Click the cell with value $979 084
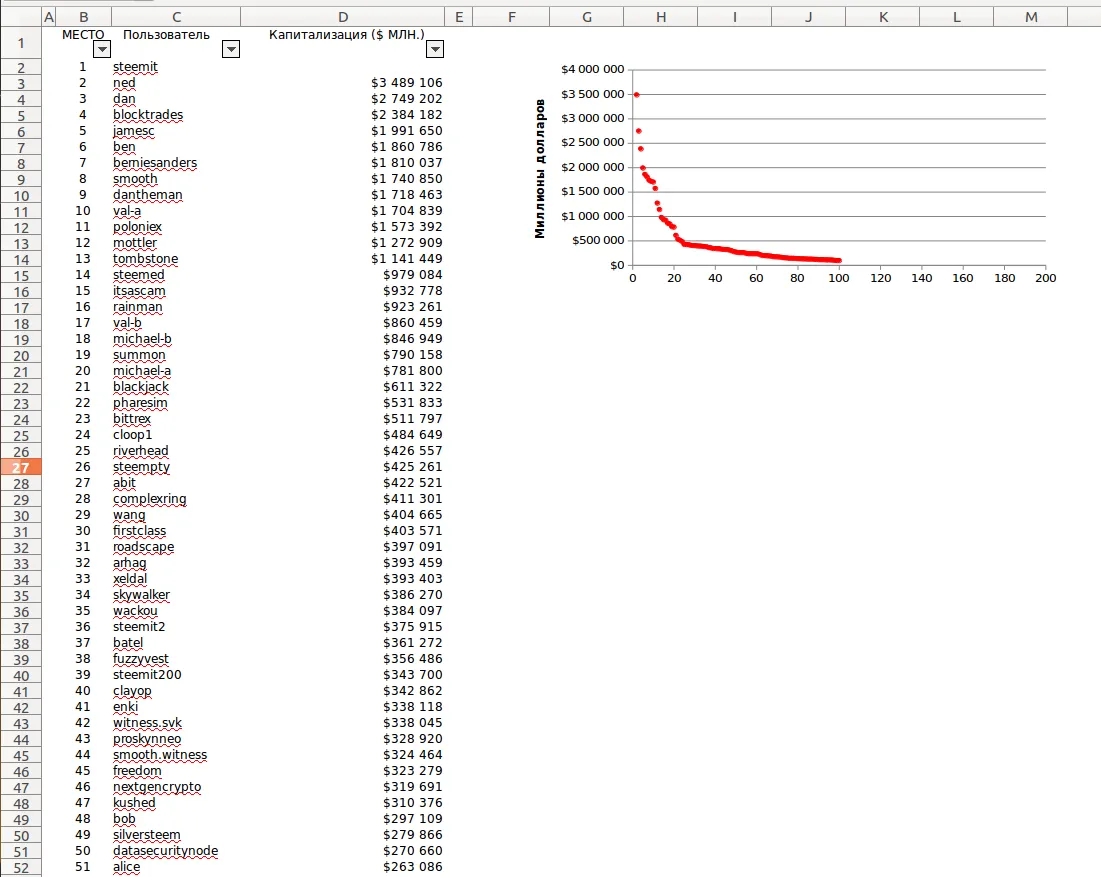The image size is (1101, 877). click(412, 275)
